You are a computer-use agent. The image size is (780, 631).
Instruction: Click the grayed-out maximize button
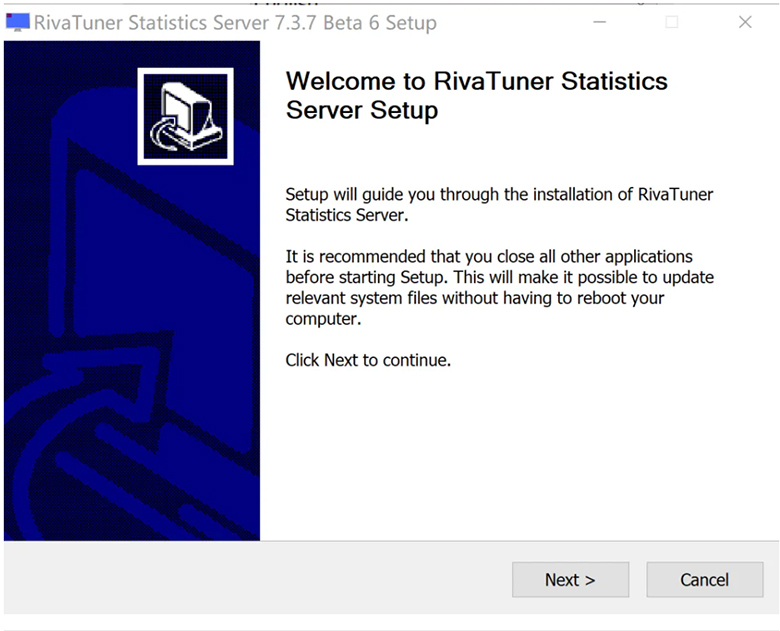672,22
